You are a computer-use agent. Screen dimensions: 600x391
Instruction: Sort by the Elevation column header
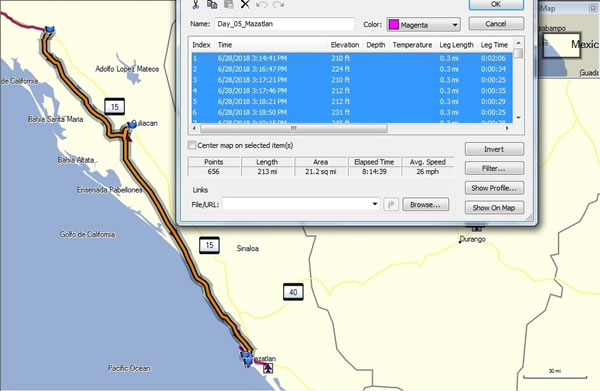[345, 45]
